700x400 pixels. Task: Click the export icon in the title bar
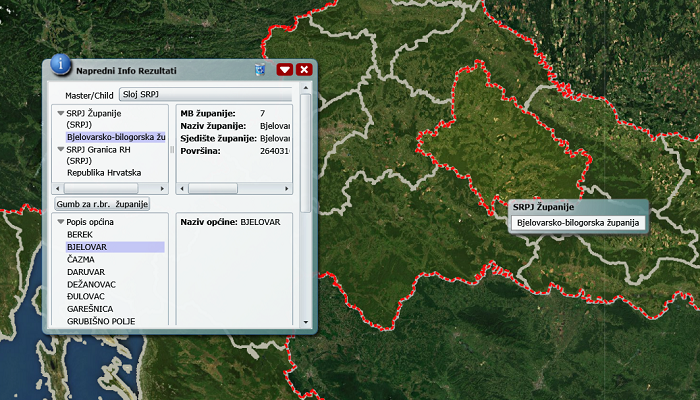(261, 70)
